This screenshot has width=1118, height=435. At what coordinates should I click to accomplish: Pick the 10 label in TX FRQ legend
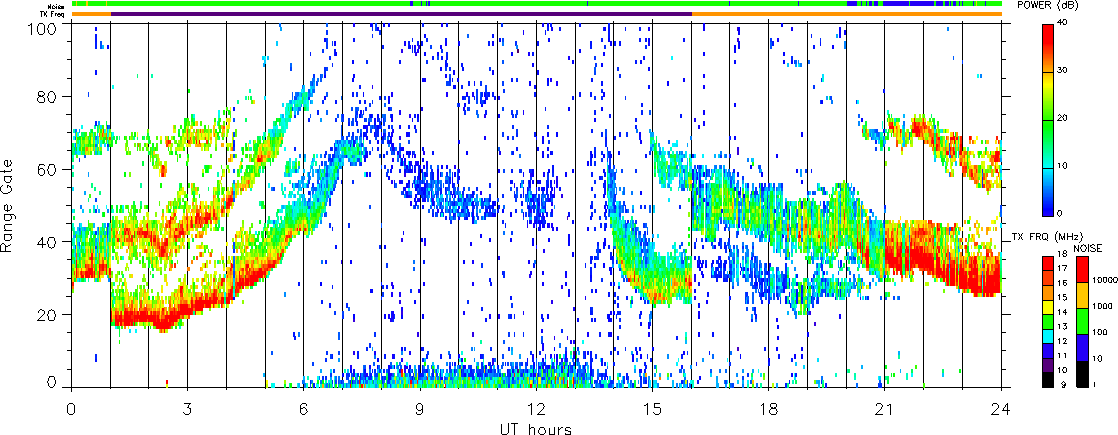click(x=1062, y=370)
